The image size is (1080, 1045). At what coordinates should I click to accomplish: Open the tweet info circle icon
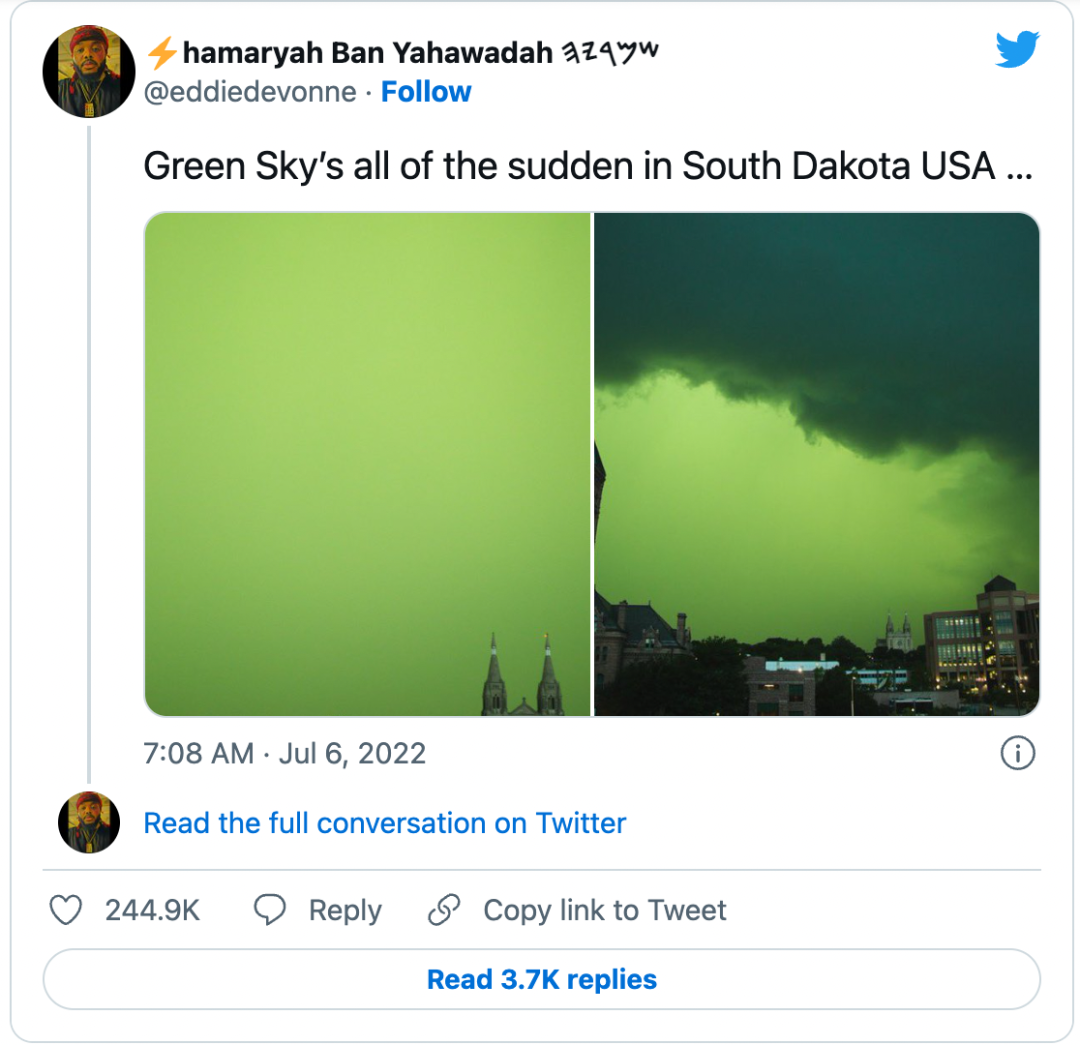coord(1017,753)
